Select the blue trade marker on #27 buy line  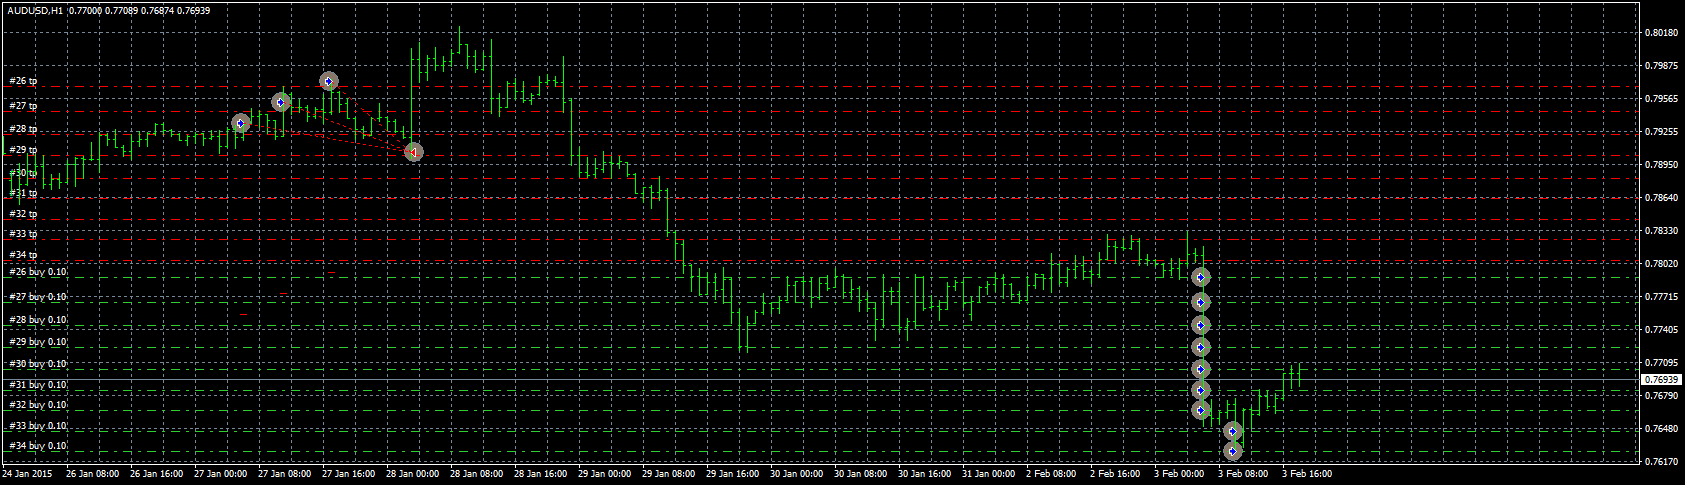tap(1201, 302)
